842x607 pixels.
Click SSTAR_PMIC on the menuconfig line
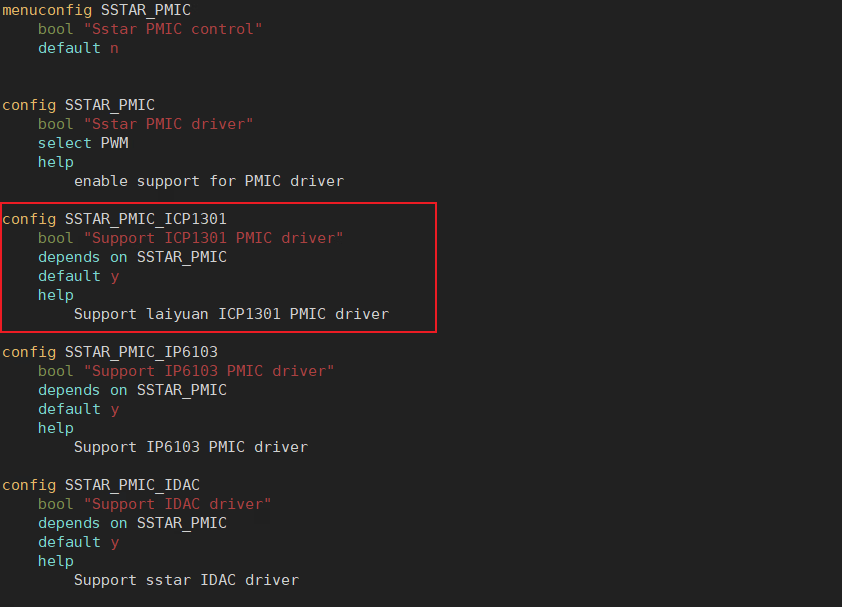145,10
